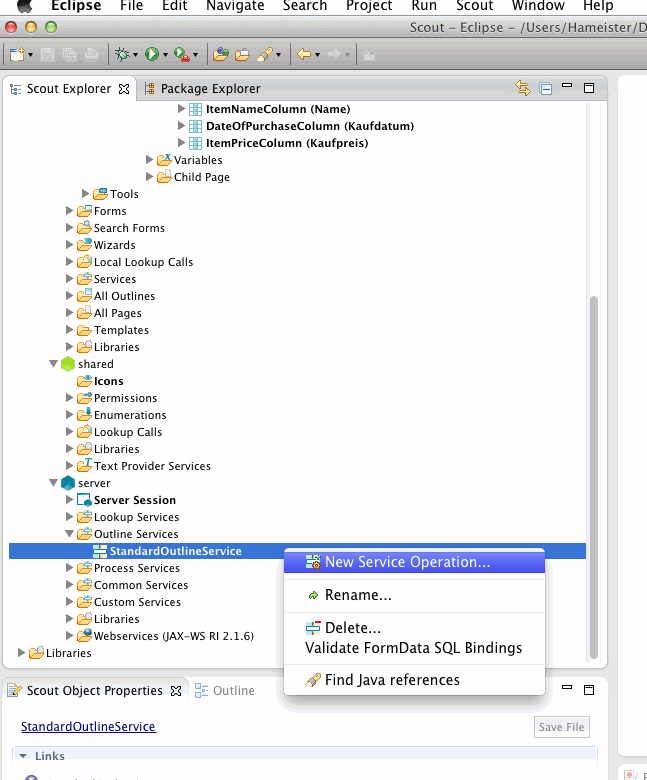Click the Debug bug icon in toolbar
The image size is (647, 780).
[123, 54]
